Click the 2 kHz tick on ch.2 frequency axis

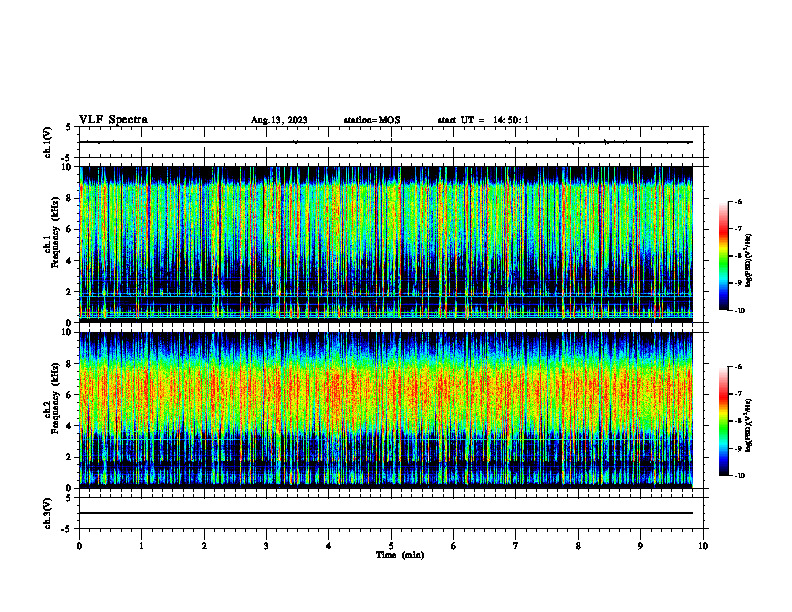[x=70, y=457]
